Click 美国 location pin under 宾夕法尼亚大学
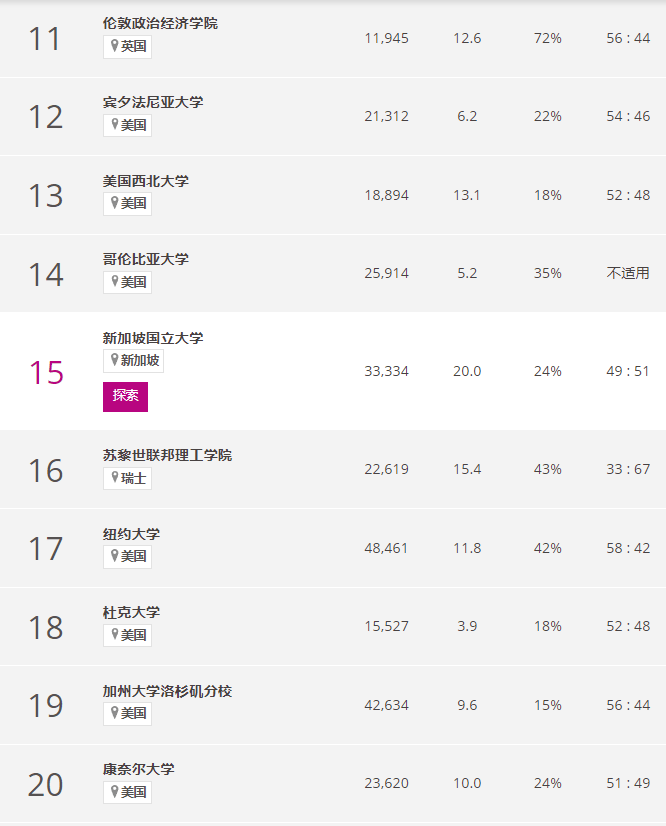Image resolution: width=666 pixels, height=826 pixels. click(x=128, y=125)
